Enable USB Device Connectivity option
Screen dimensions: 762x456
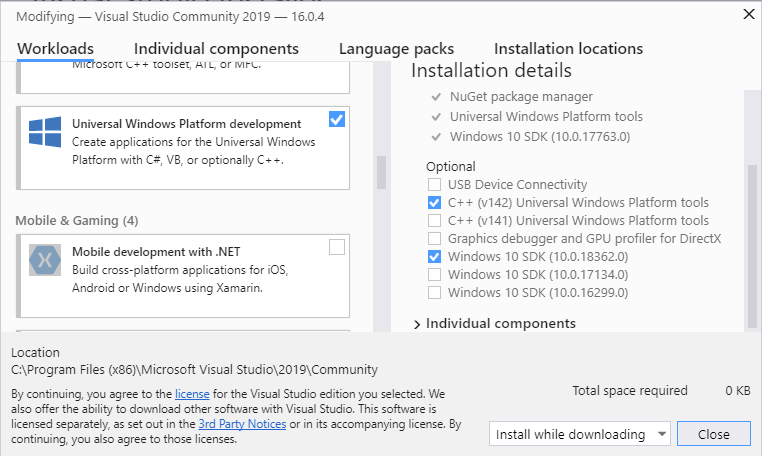tap(434, 185)
